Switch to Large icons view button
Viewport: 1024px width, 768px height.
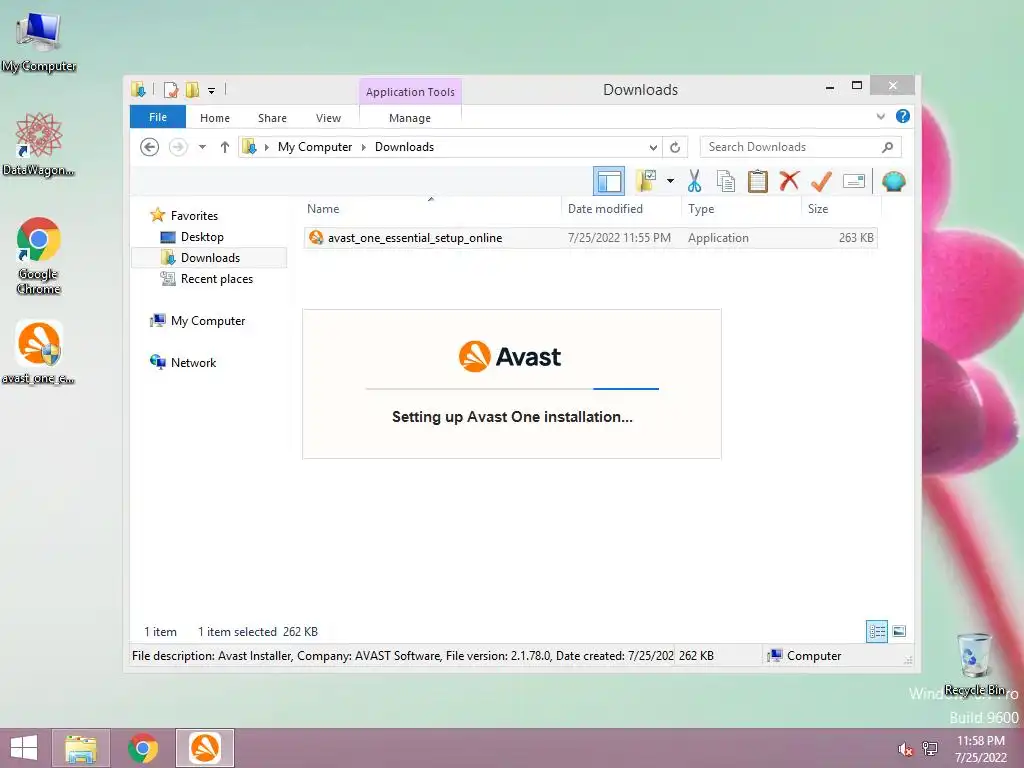click(899, 631)
